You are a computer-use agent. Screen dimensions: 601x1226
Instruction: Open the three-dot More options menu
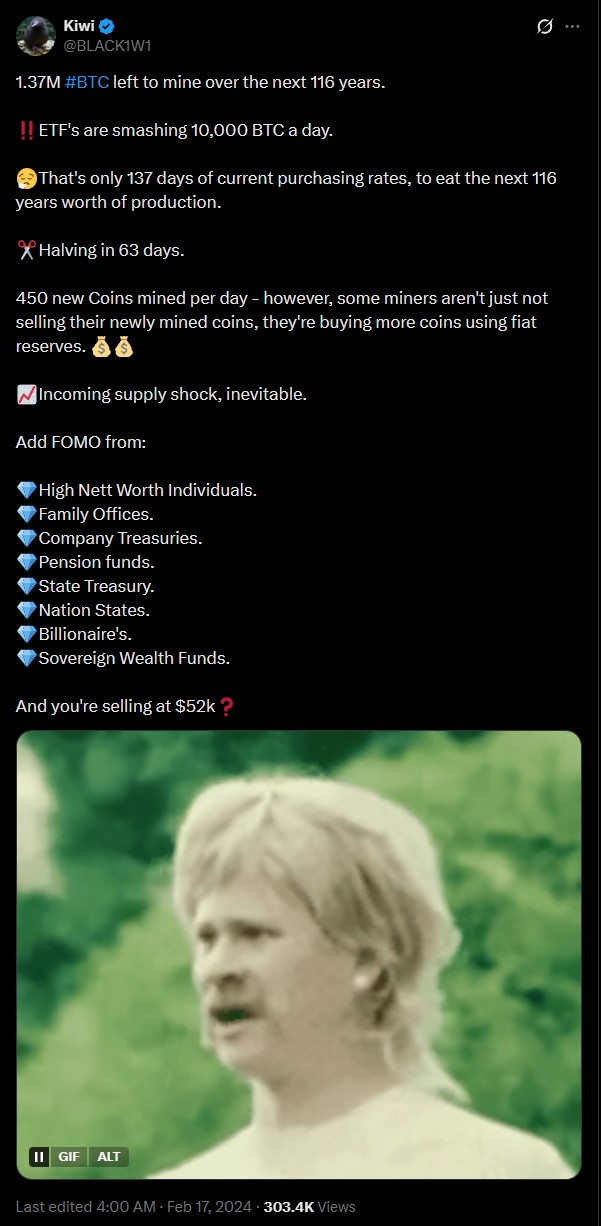(x=572, y=27)
